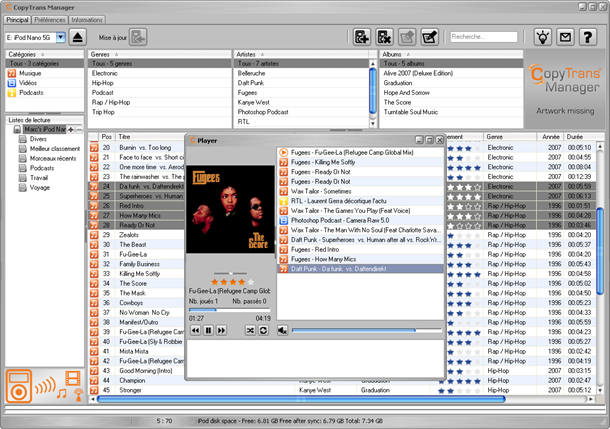Open help with the question mark icon

click(588, 37)
